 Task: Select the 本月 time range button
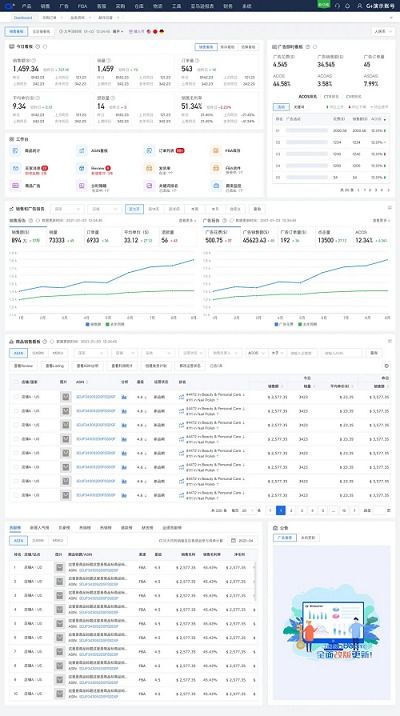pos(215,209)
